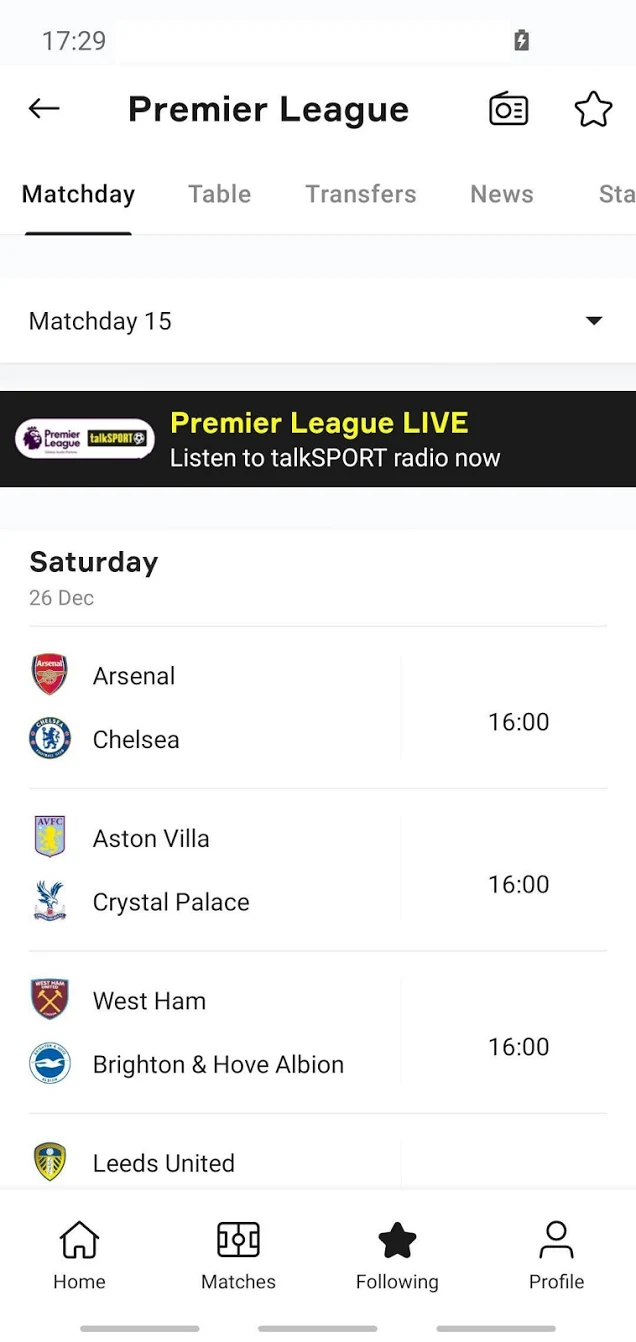This screenshot has height=1342, width=636.
Task: Go back using the arrow icon
Action: click(44, 109)
